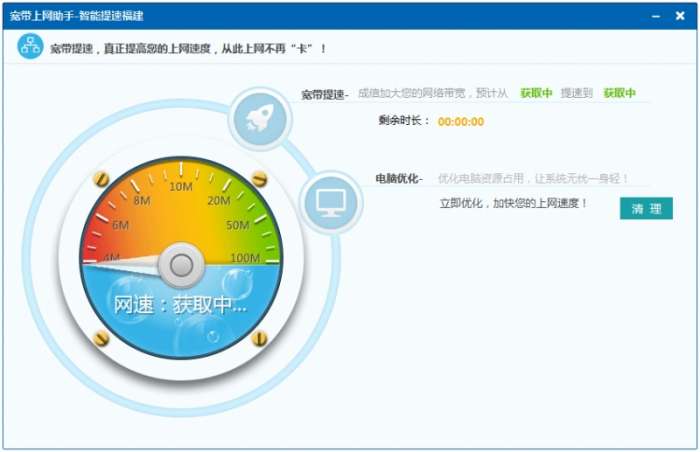
Task: Click the 电脑优化 section label
Action: click(398, 179)
